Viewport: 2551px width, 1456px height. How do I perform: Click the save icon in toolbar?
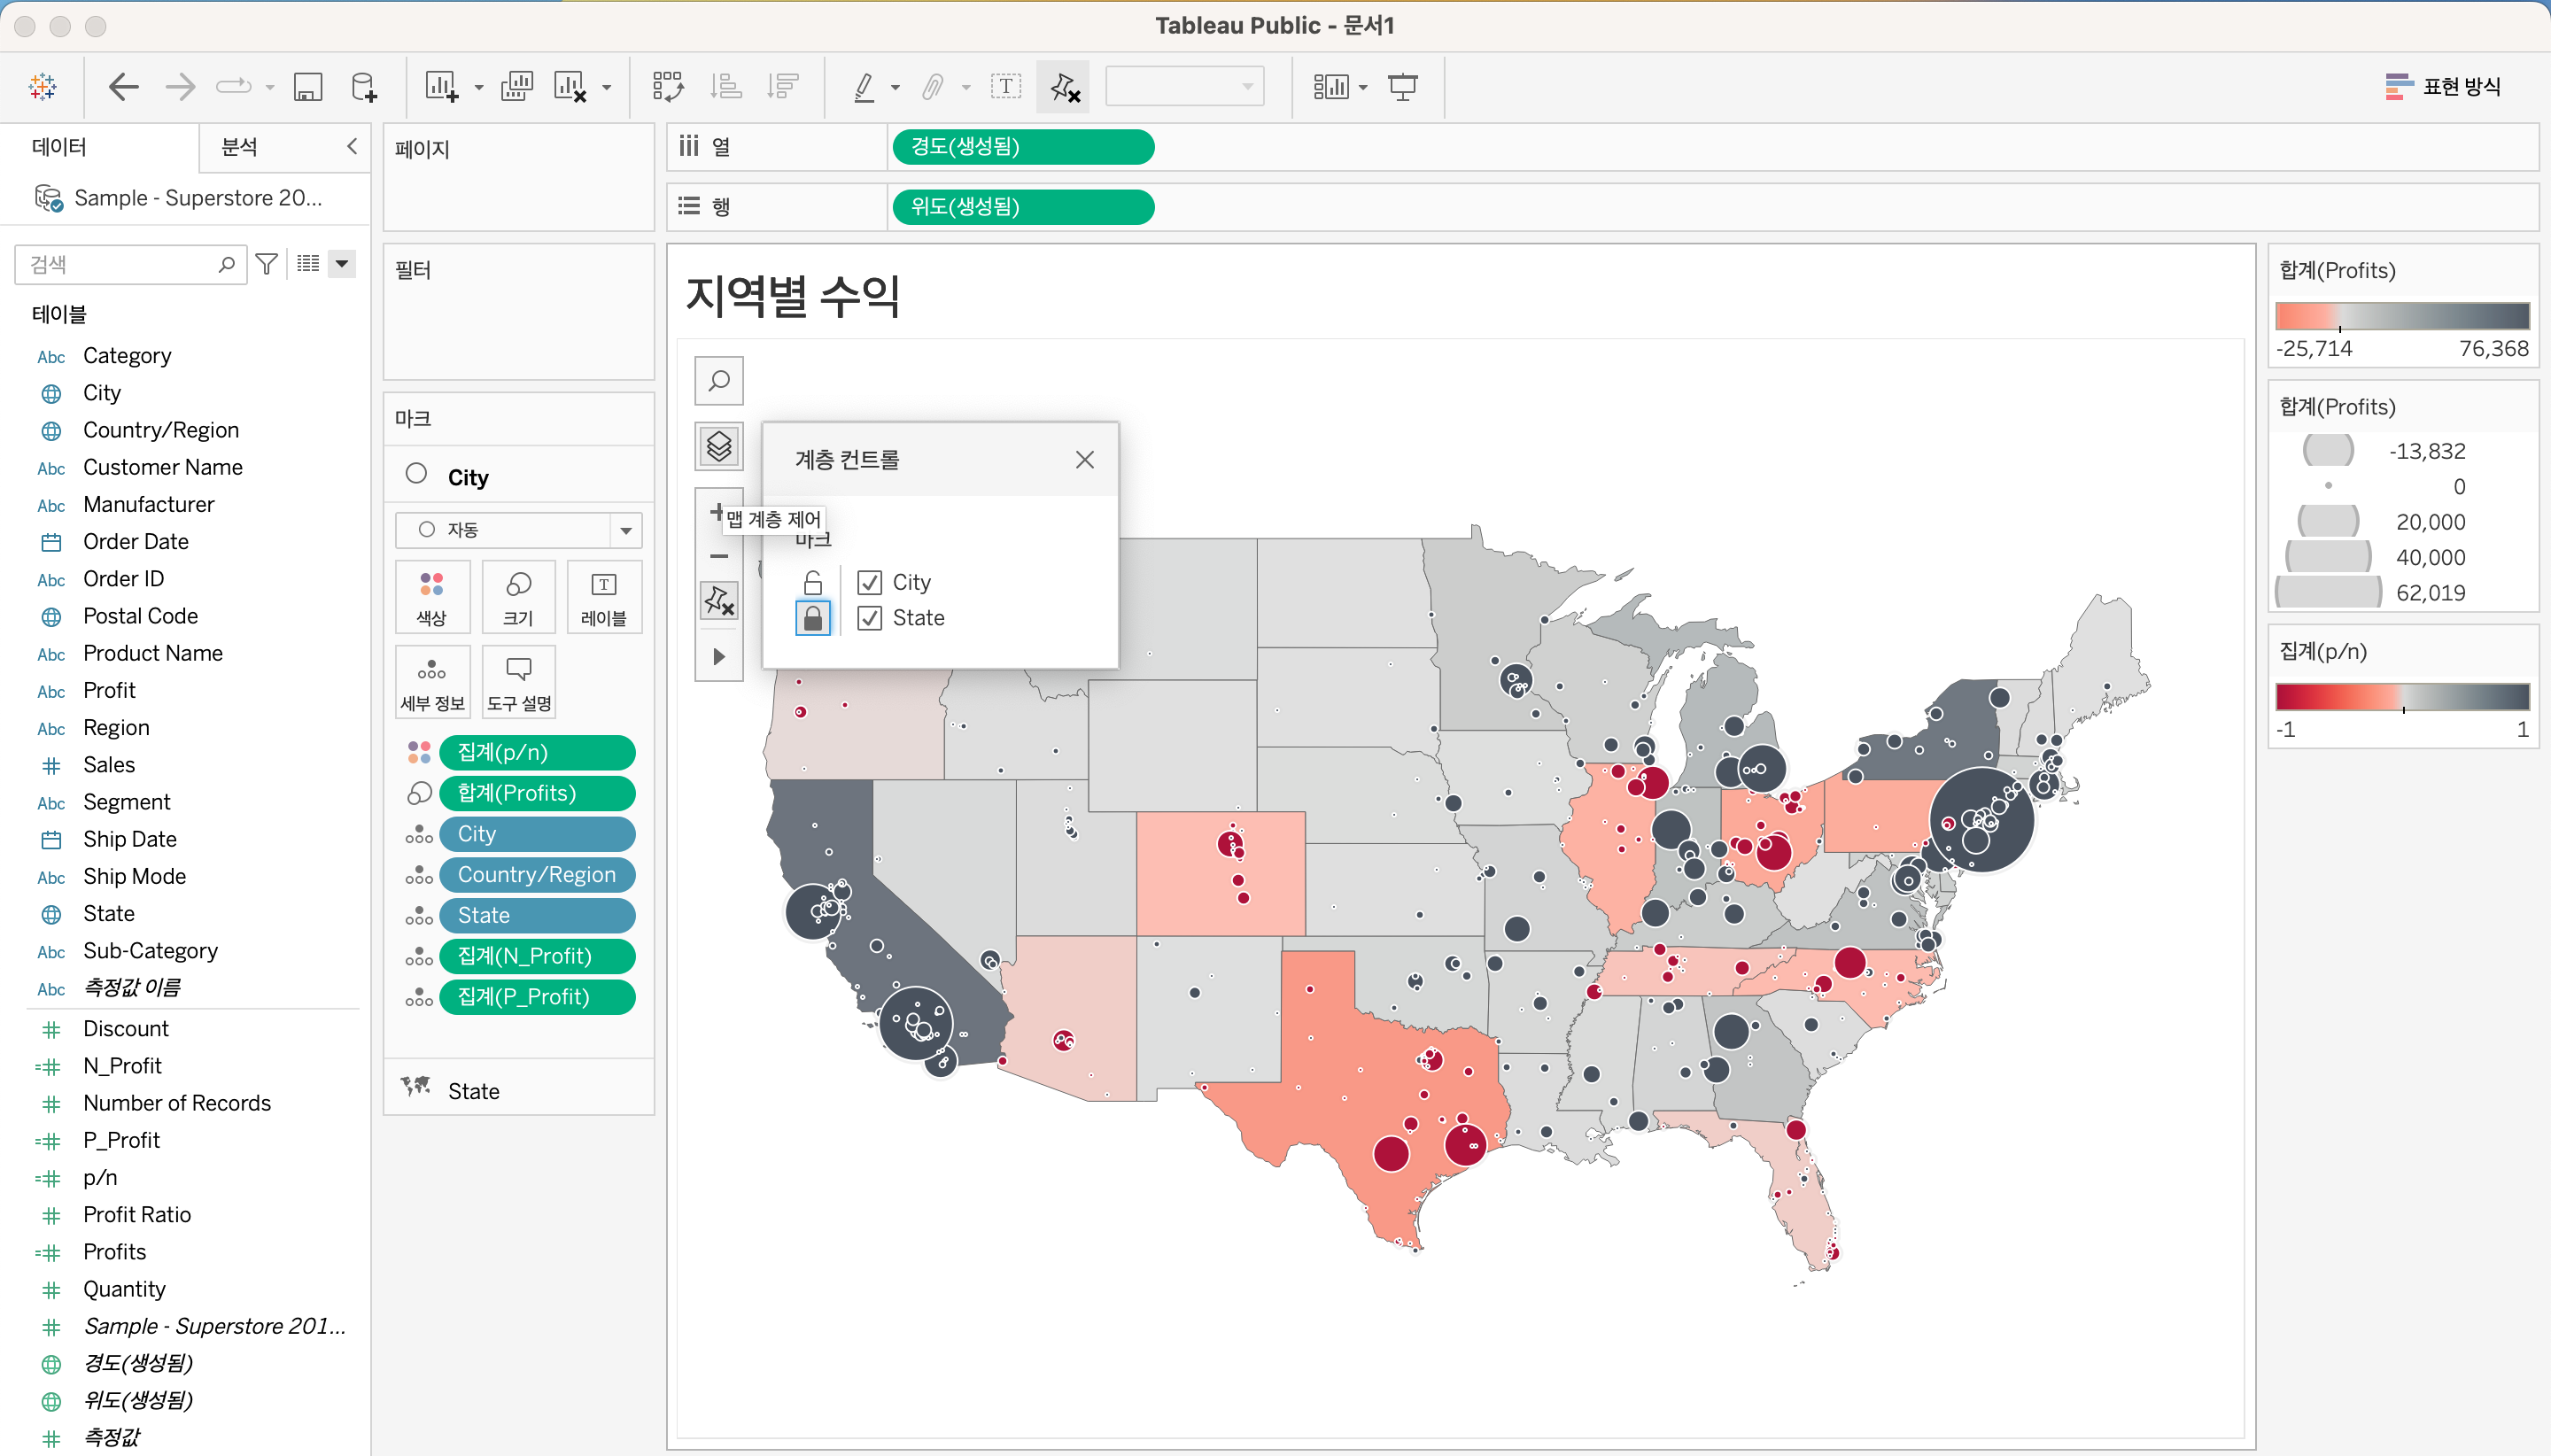pyautogui.click(x=308, y=87)
